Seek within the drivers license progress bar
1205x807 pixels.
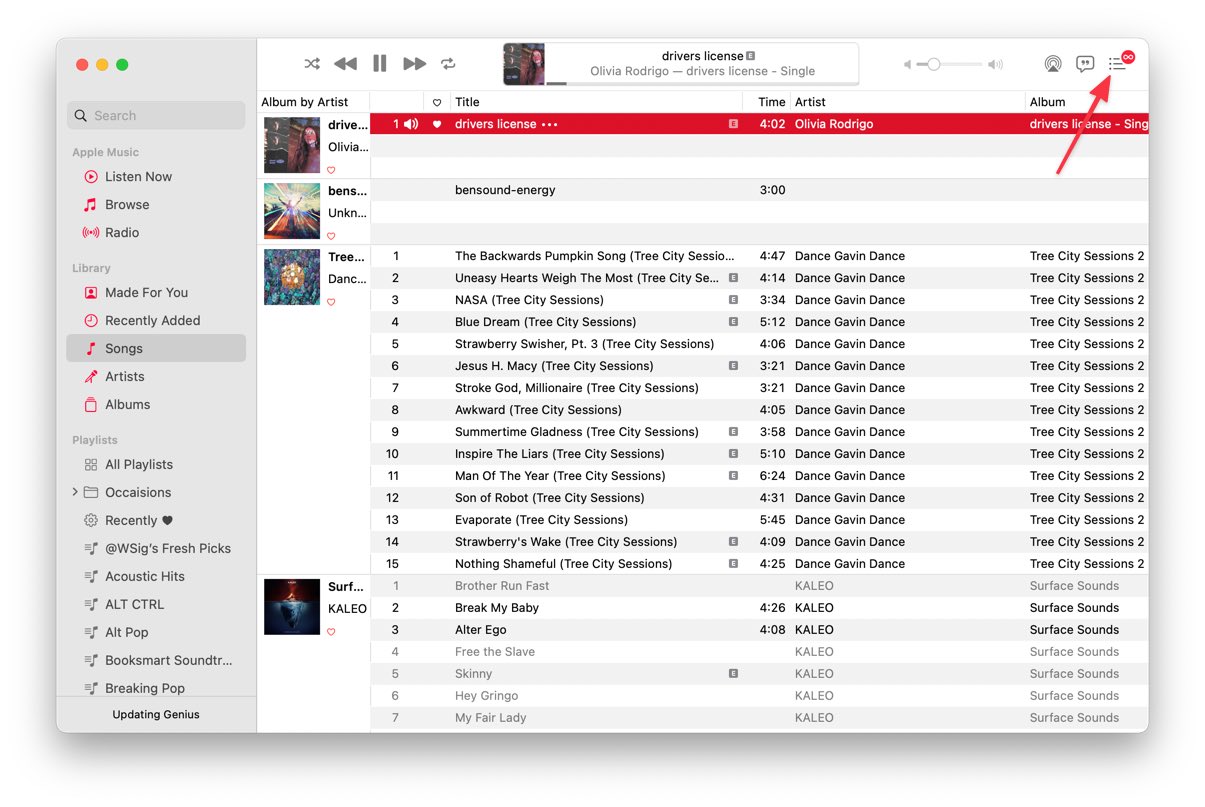702,84
